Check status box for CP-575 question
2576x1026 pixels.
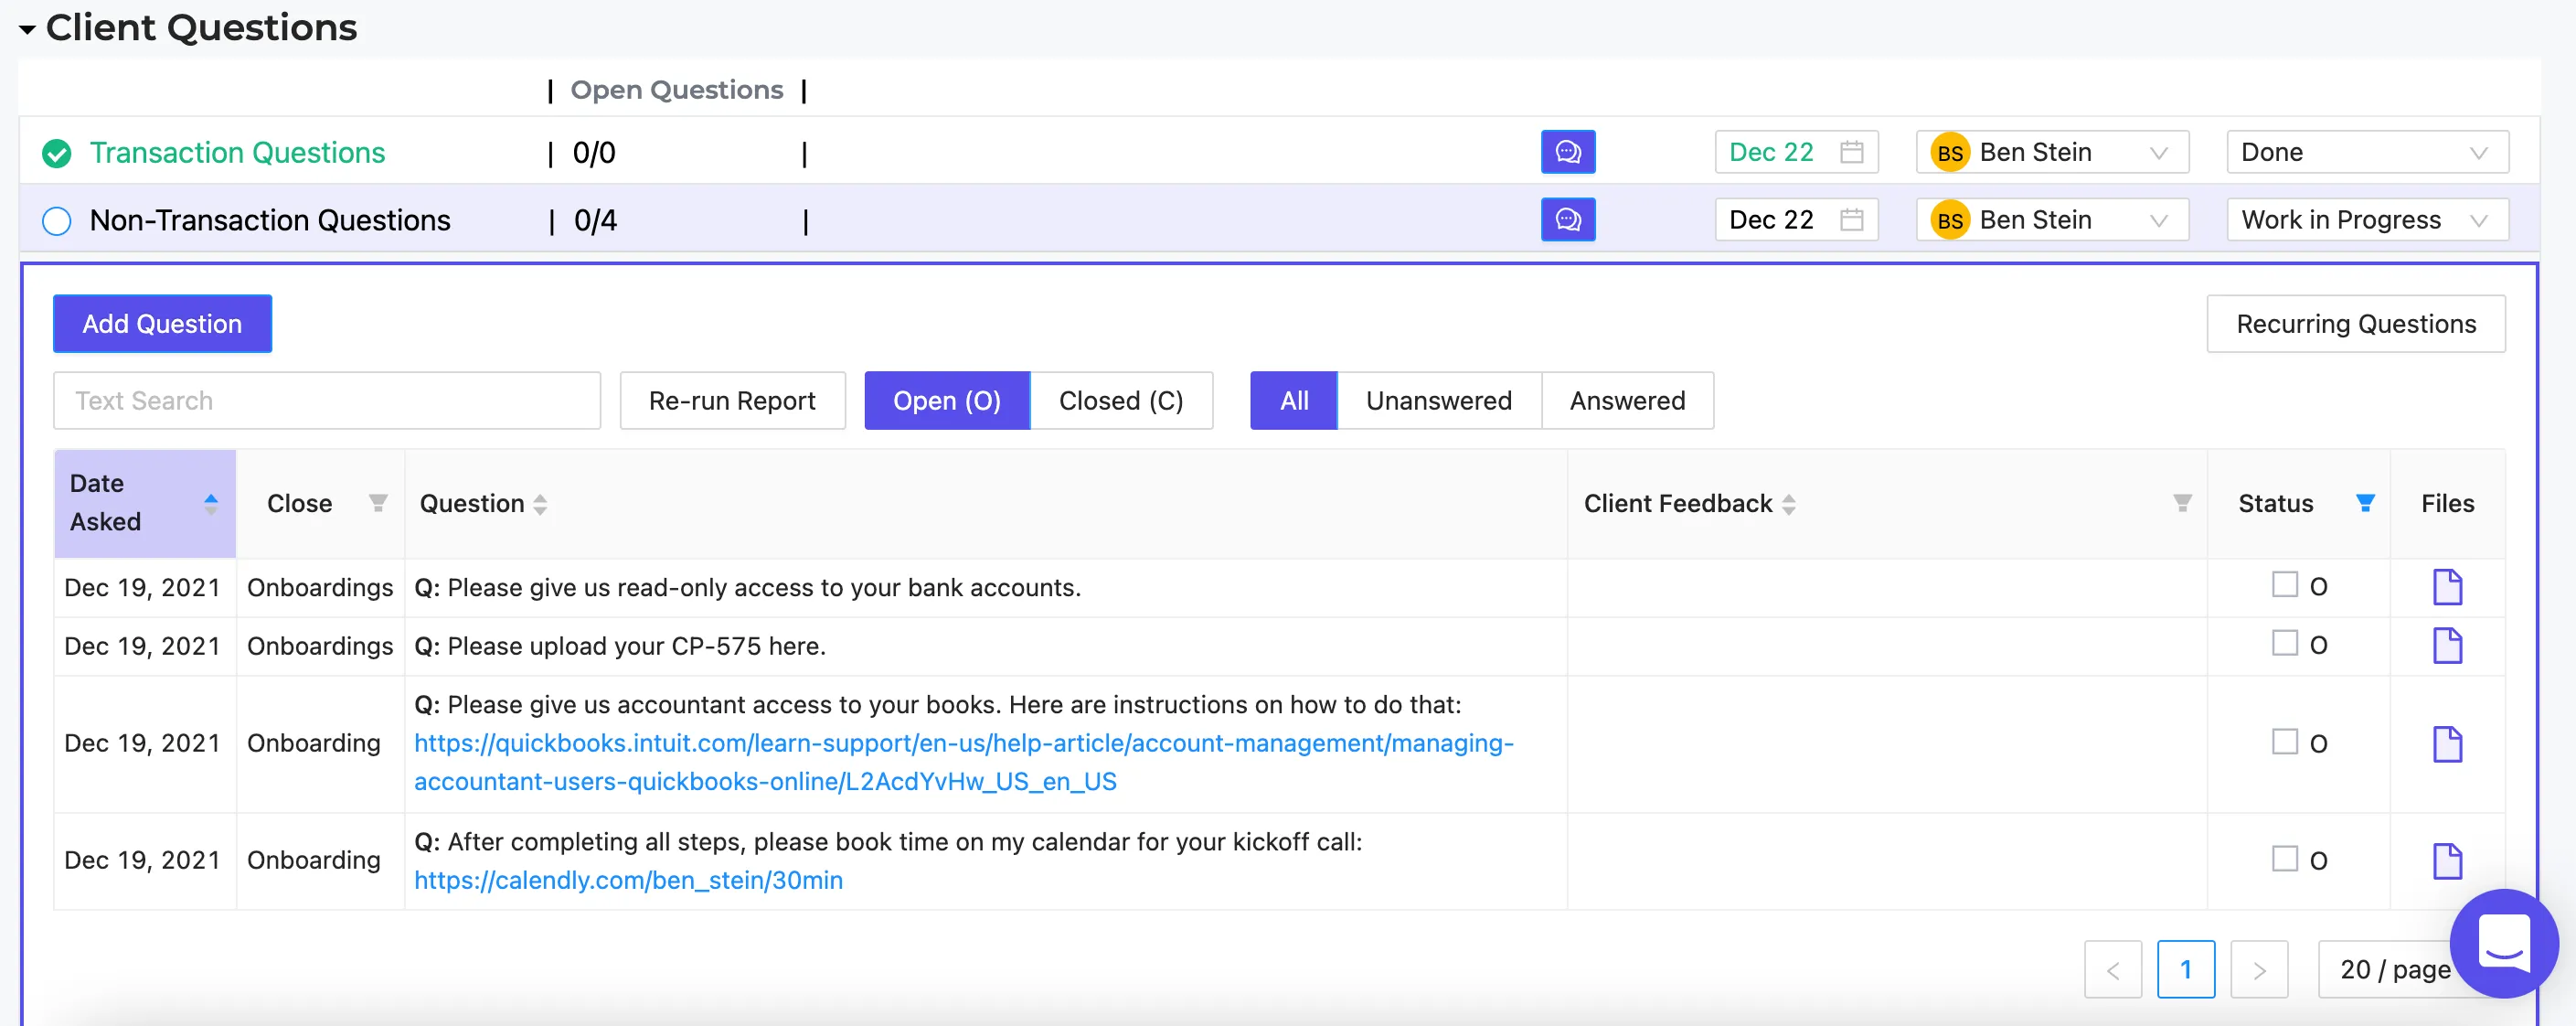[2284, 643]
